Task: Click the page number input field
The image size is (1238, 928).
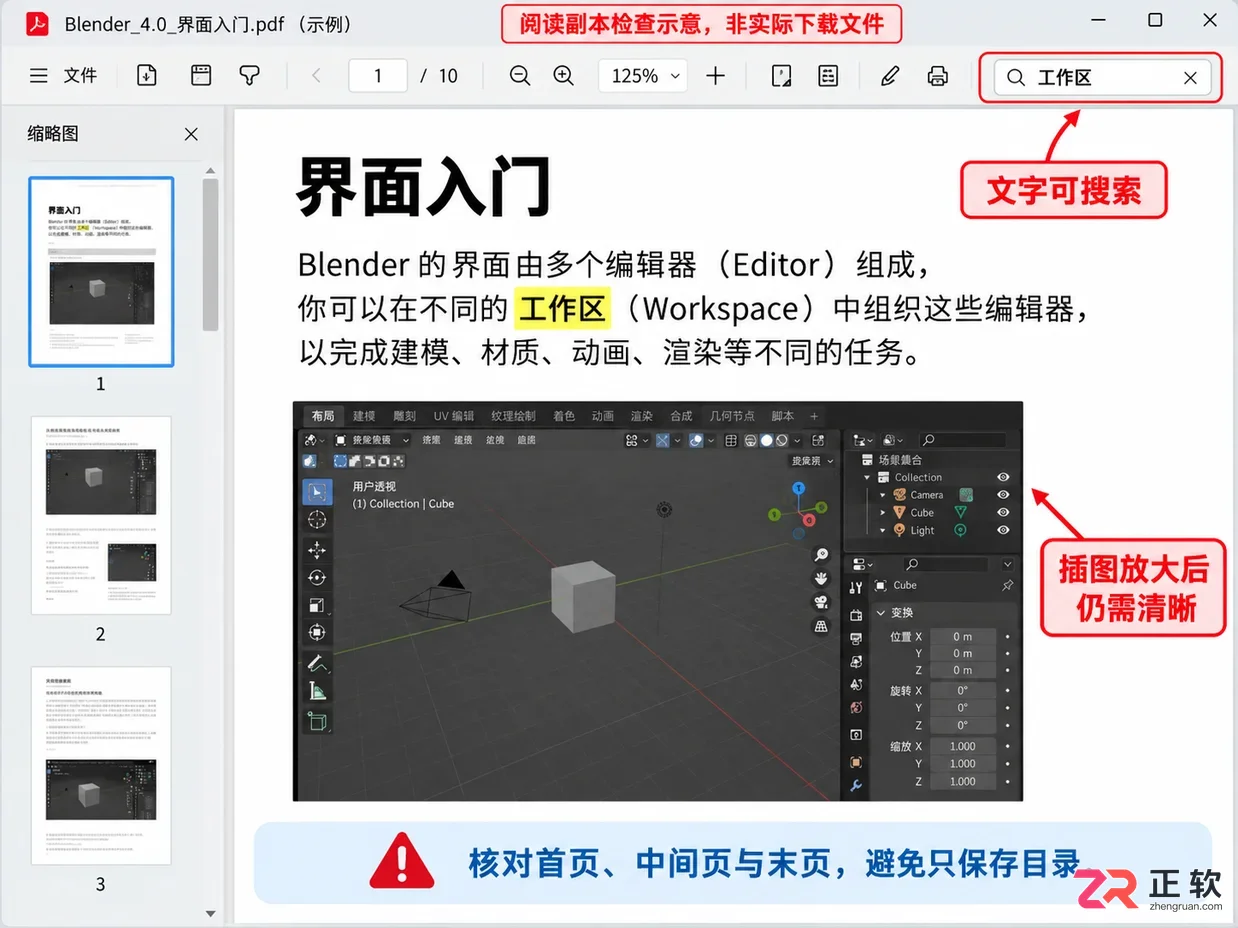Action: point(378,76)
